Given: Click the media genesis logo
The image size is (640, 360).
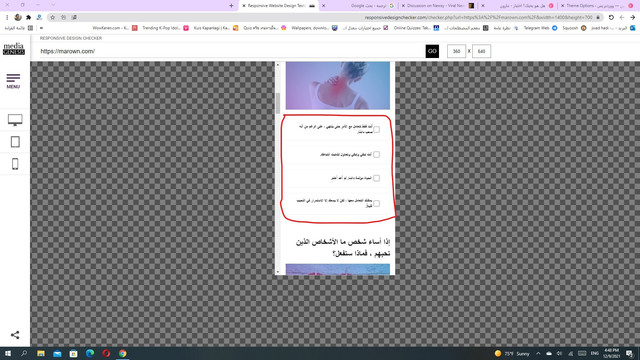Looking at the screenshot, I should point(14,49).
